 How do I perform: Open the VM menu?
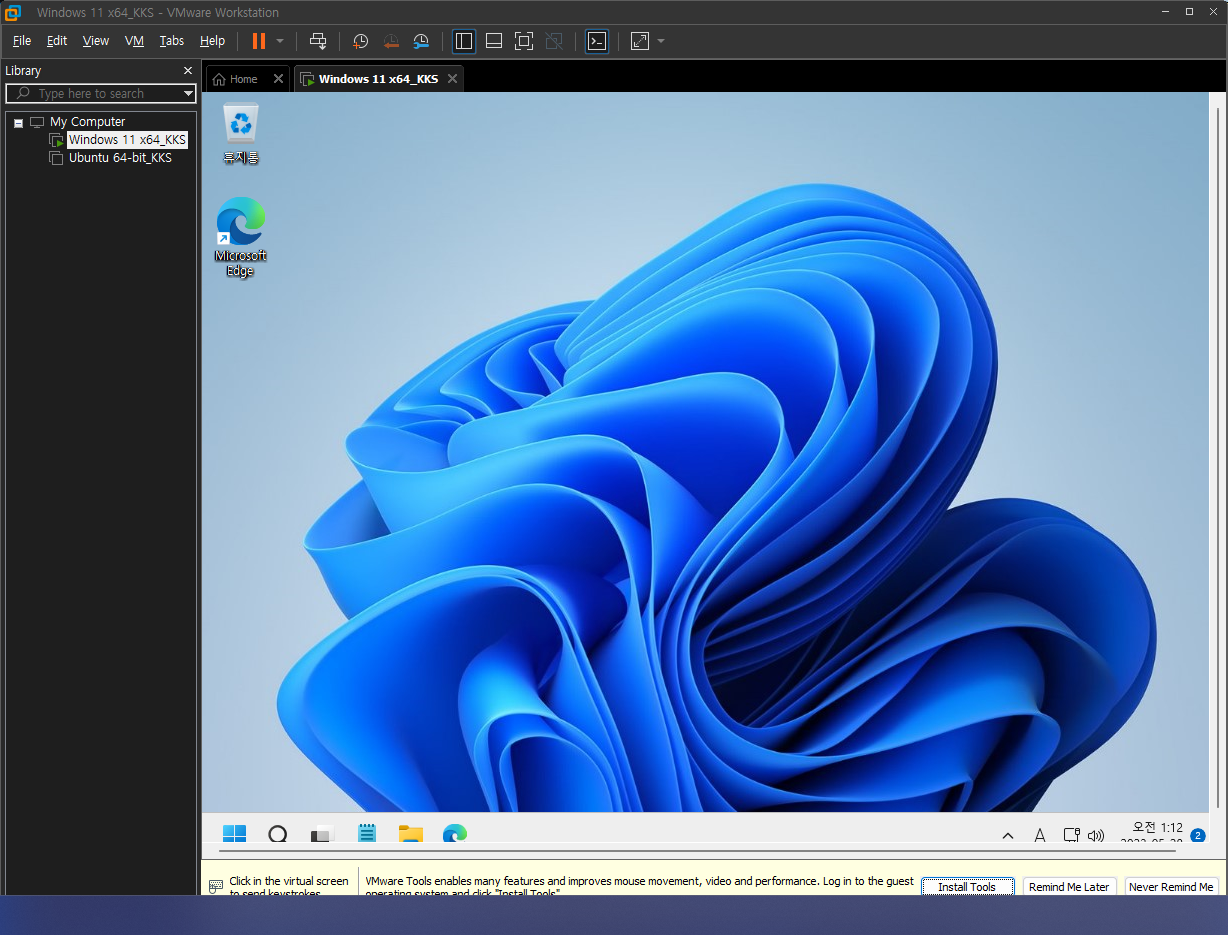pos(134,41)
